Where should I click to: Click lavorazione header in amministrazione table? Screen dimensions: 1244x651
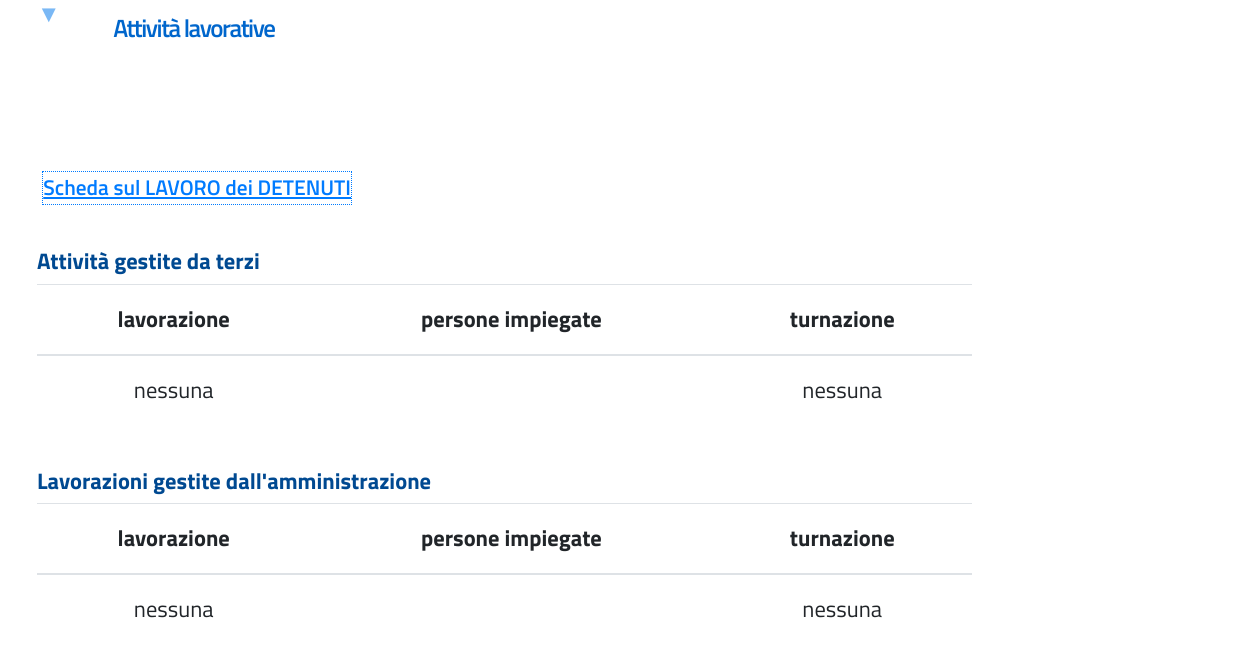(174, 539)
